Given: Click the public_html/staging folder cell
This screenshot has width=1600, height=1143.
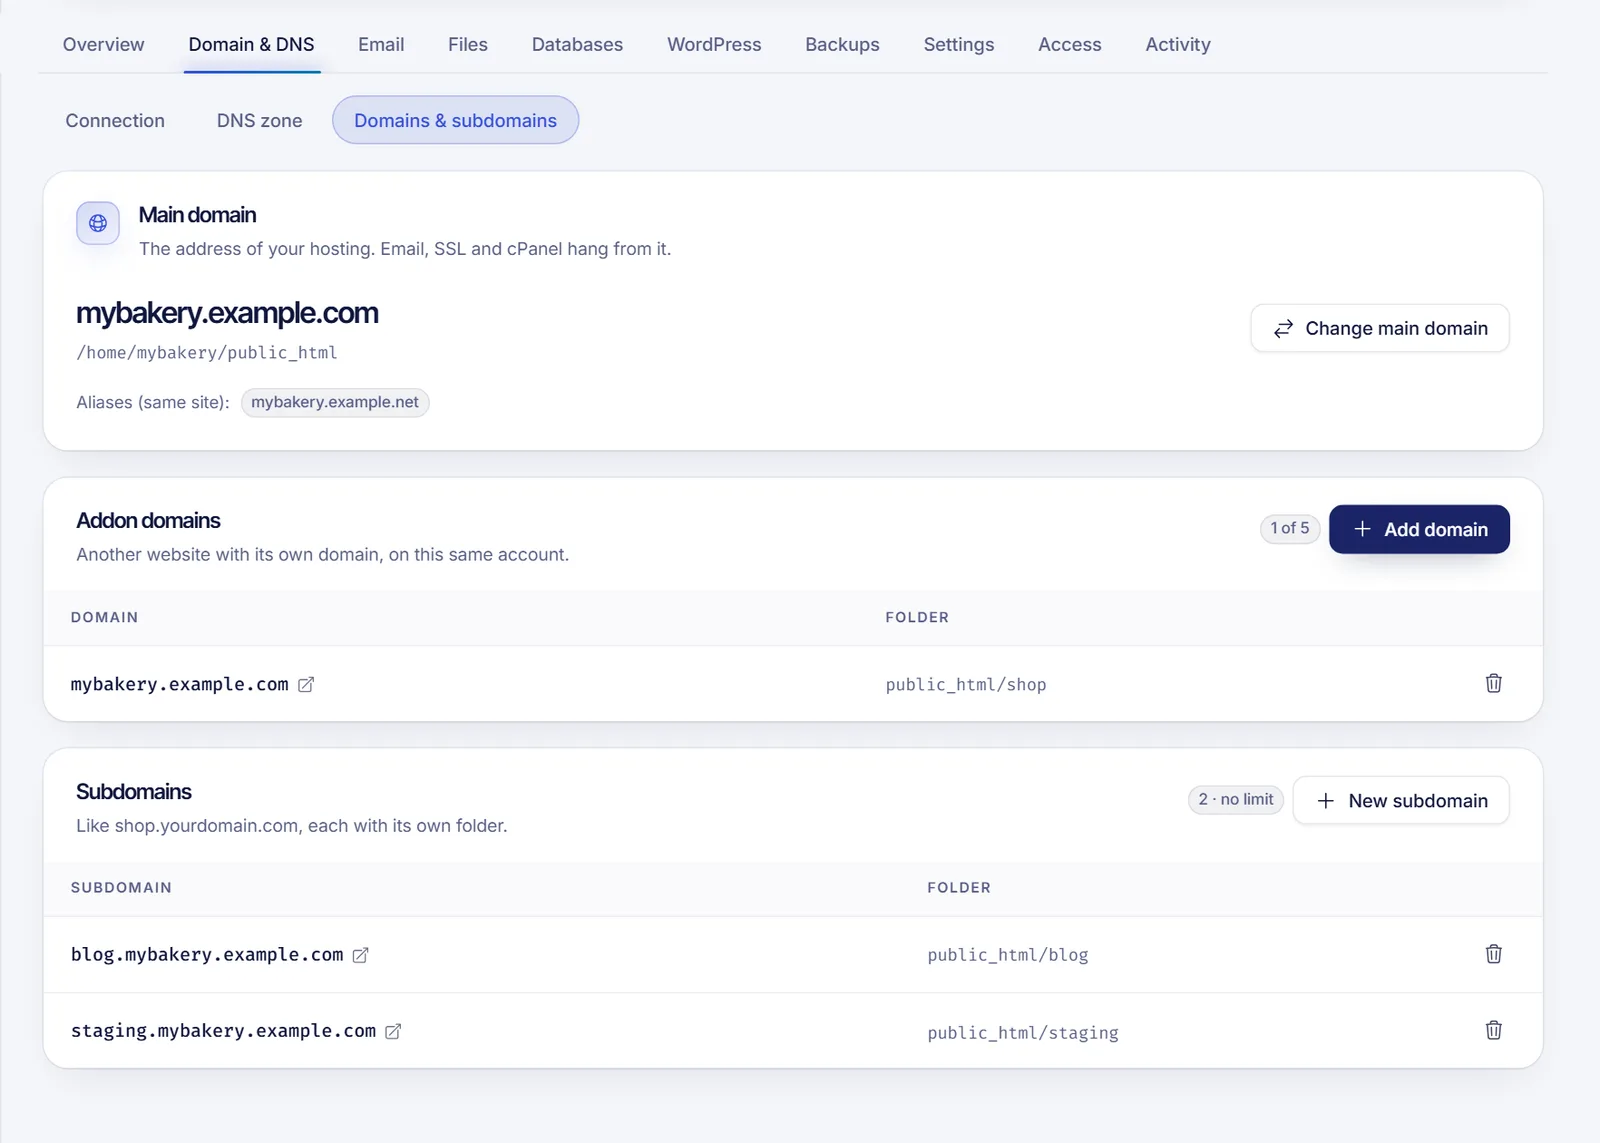Looking at the screenshot, I should tap(1023, 1032).
